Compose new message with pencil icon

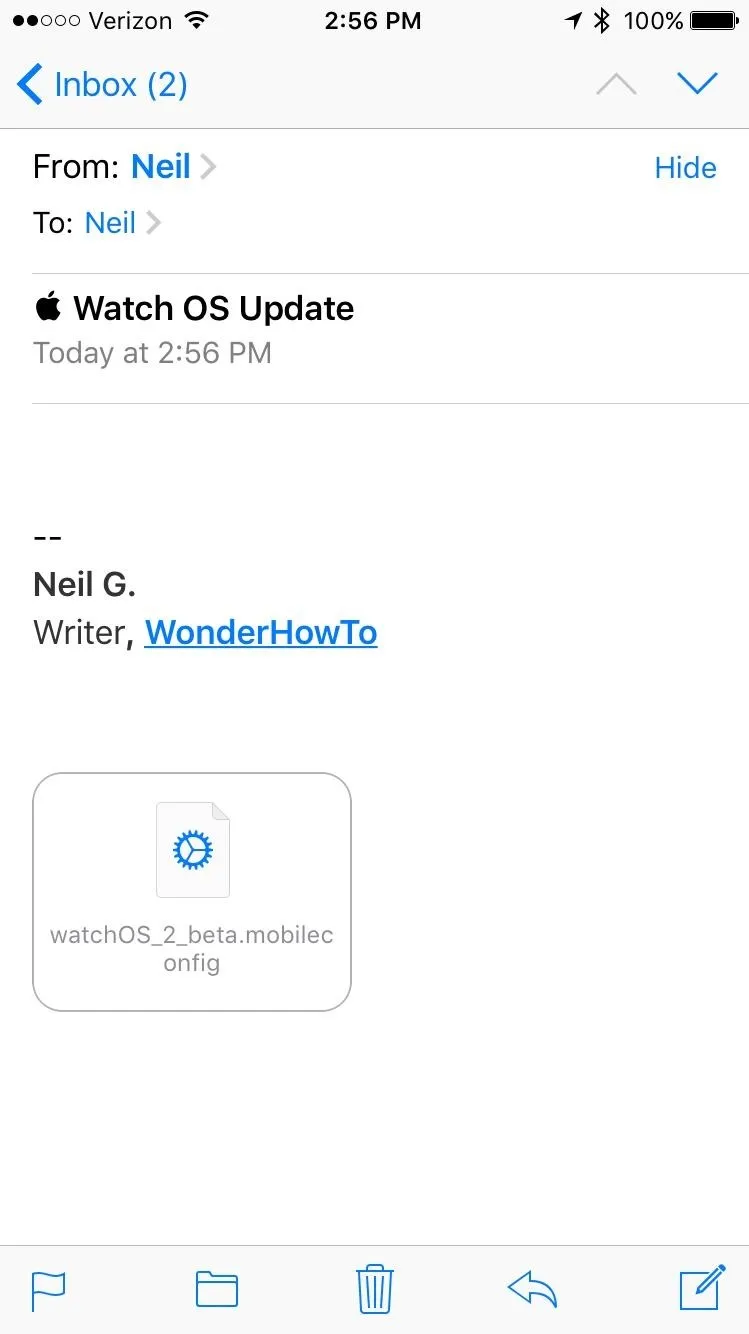click(702, 1287)
